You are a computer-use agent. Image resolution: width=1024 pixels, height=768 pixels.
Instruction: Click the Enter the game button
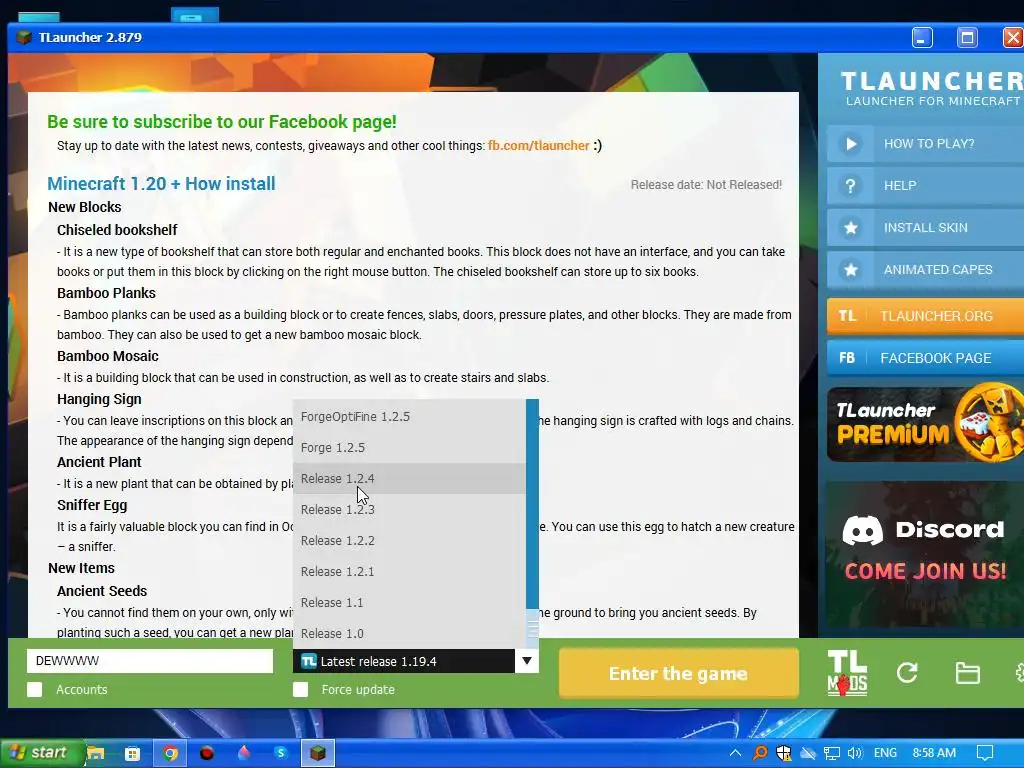click(x=679, y=673)
